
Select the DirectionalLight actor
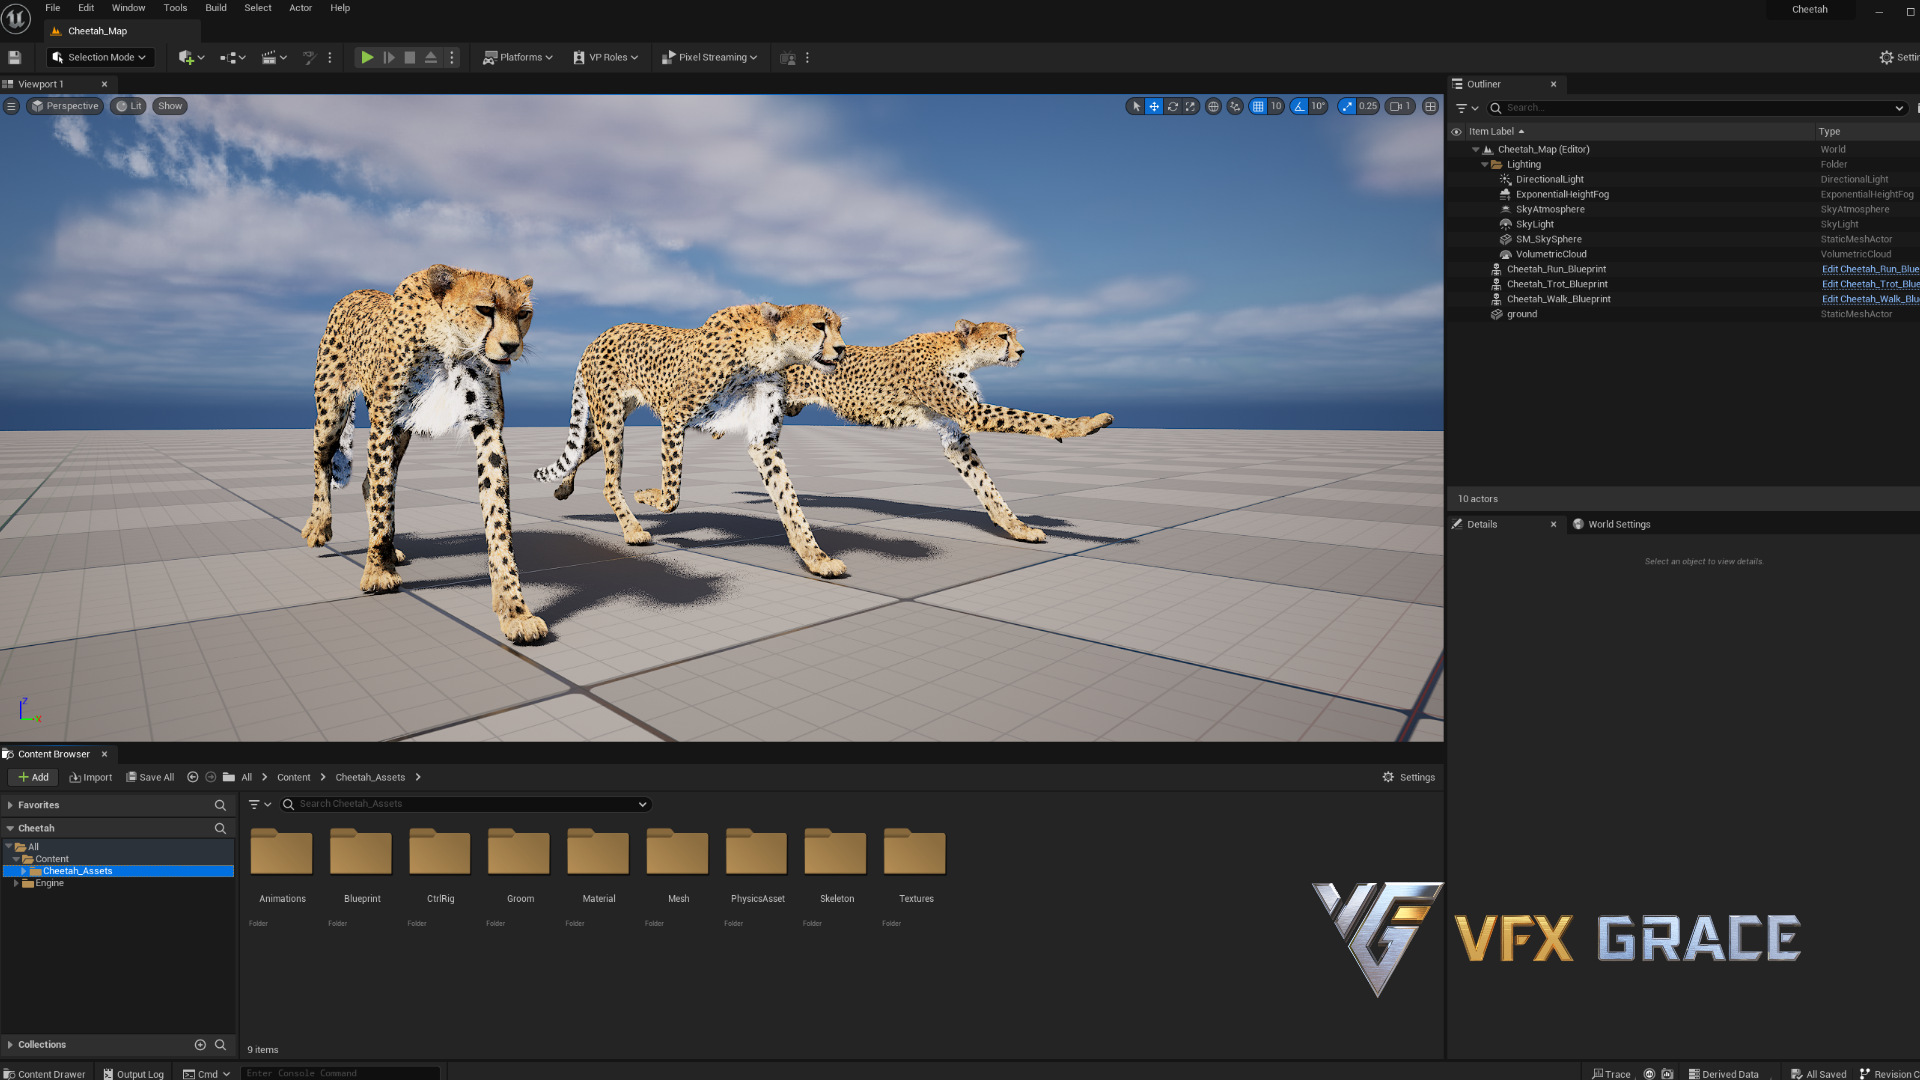click(x=1549, y=180)
